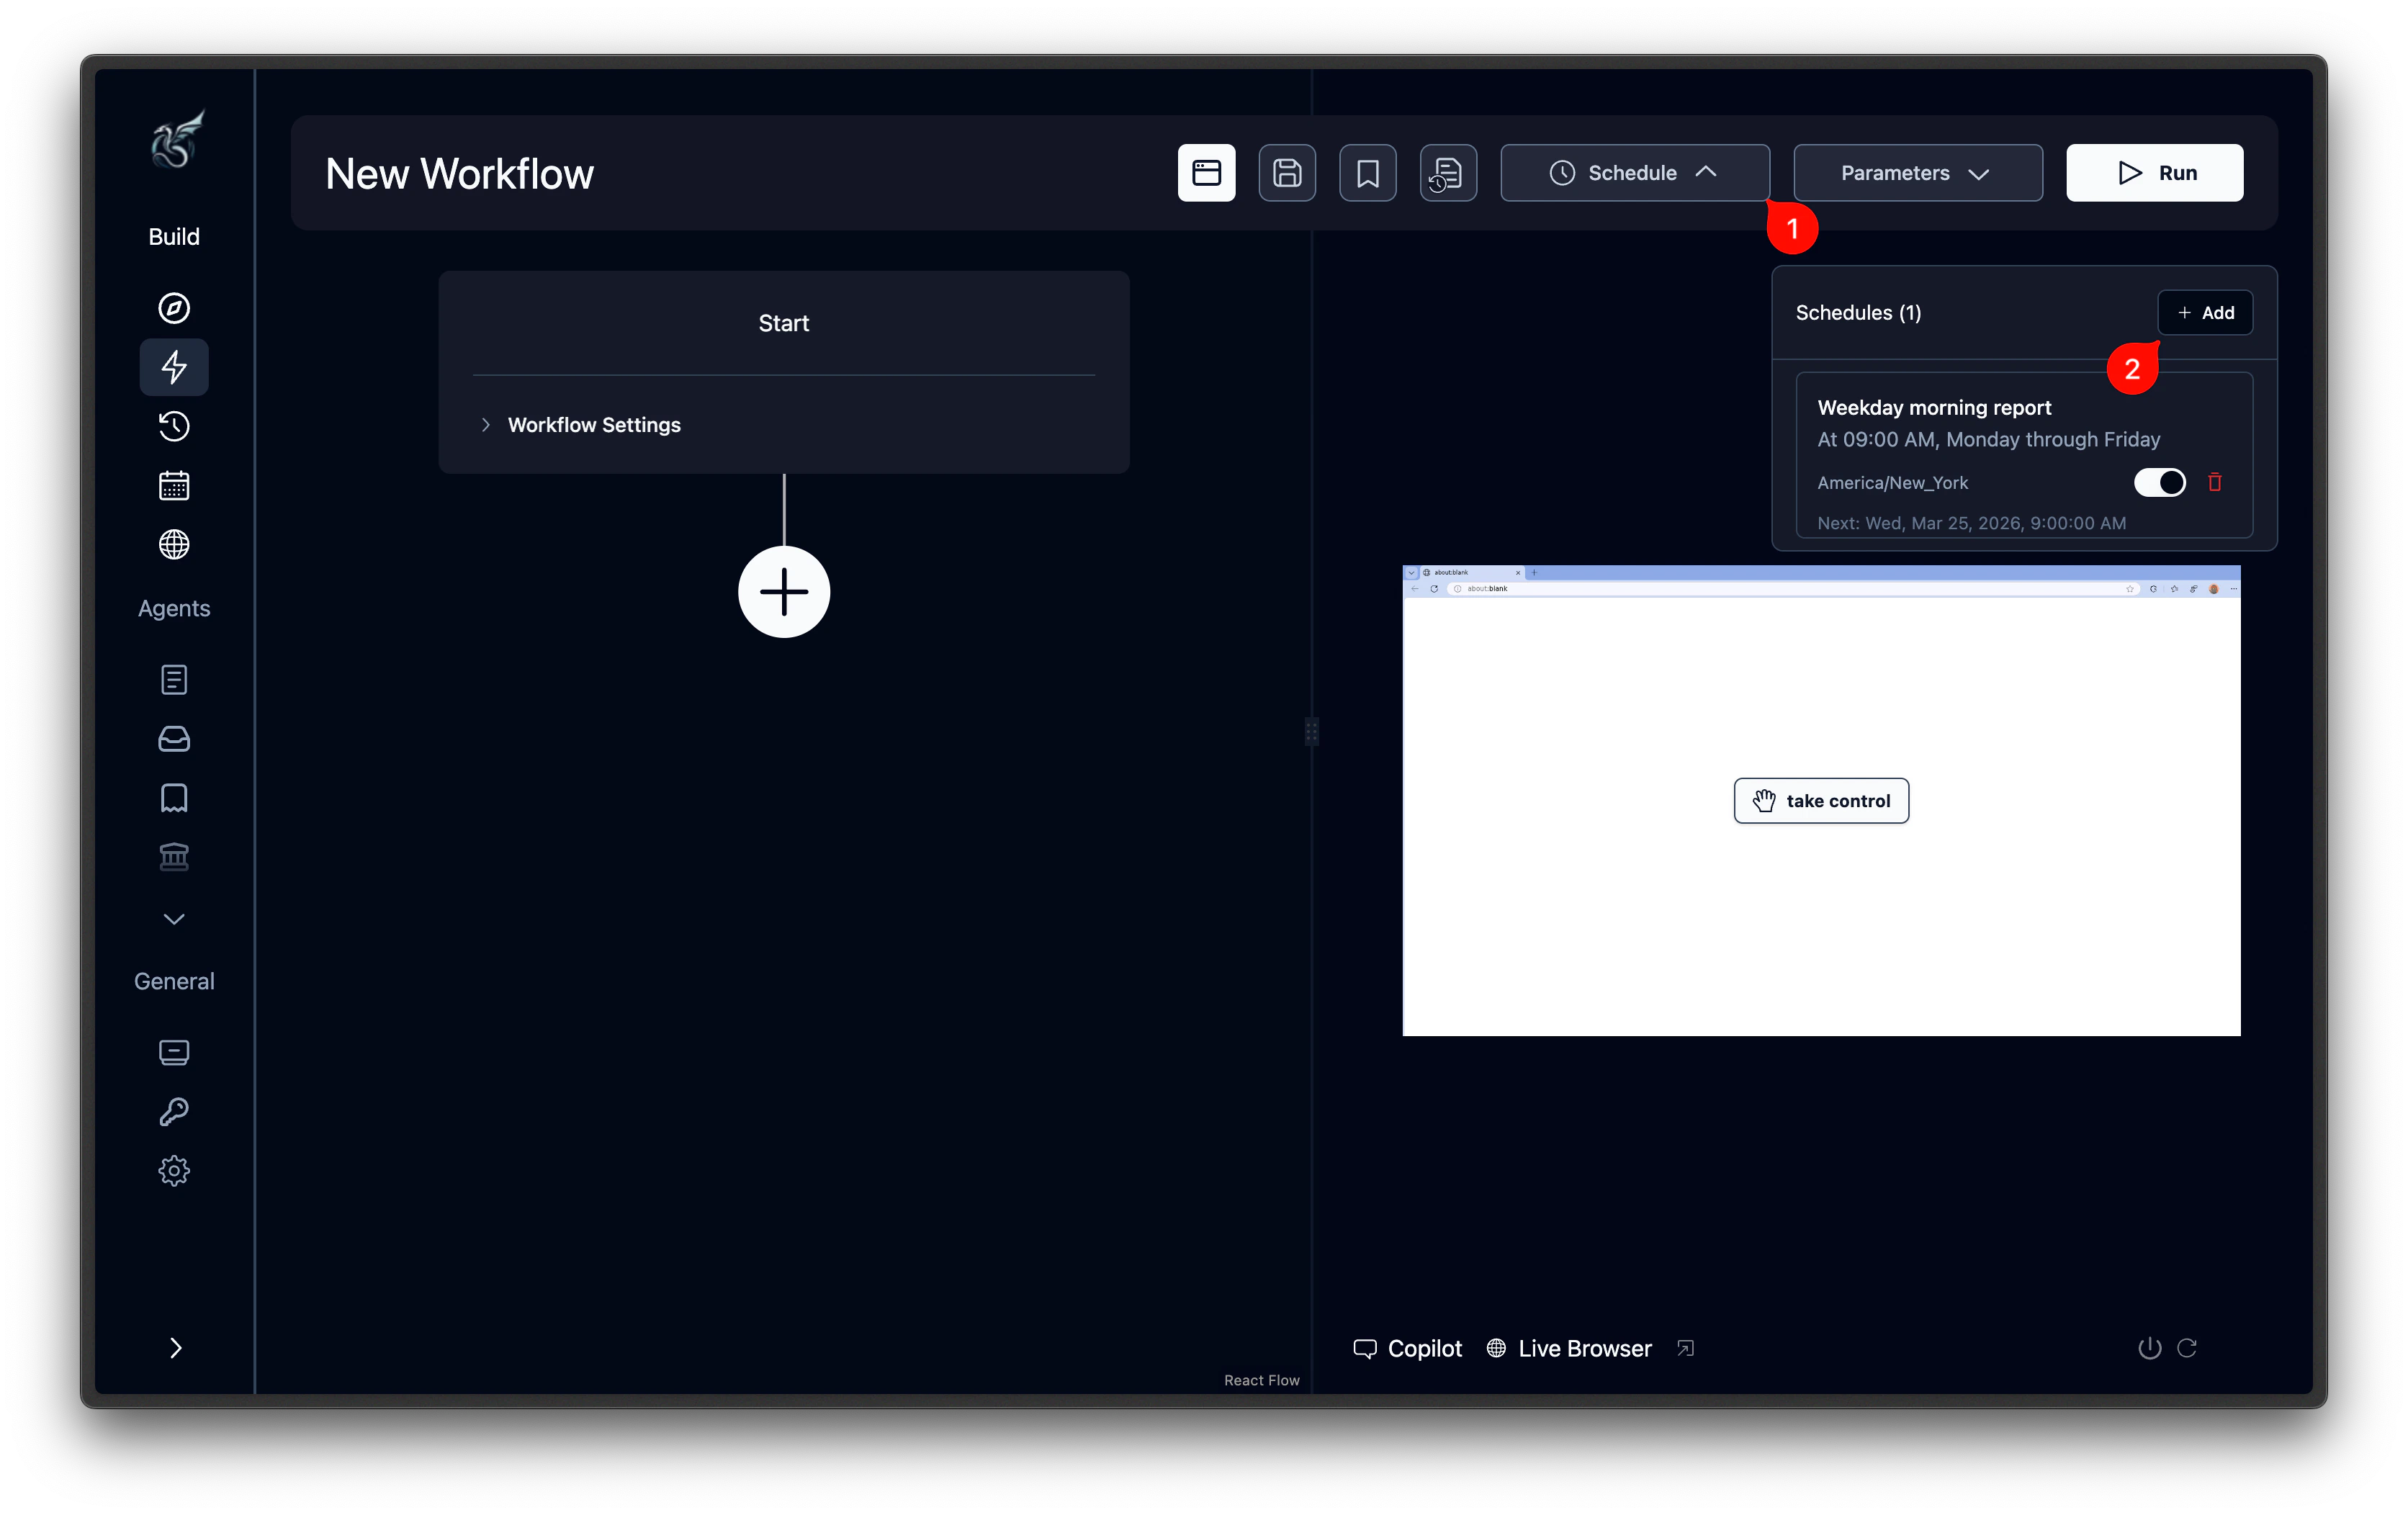Open the Calendar icon in the sidebar
Image resolution: width=2408 pixels, height=1515 pixels.
pos(174,485)
